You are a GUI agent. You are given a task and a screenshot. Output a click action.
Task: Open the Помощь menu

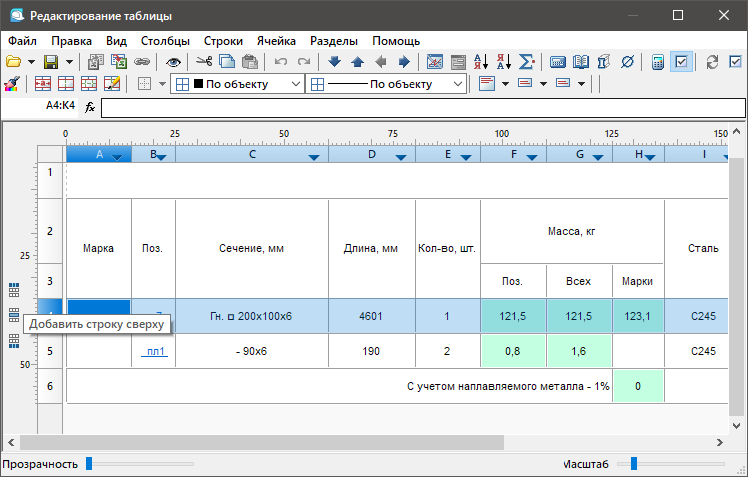[x=396, y=41]
